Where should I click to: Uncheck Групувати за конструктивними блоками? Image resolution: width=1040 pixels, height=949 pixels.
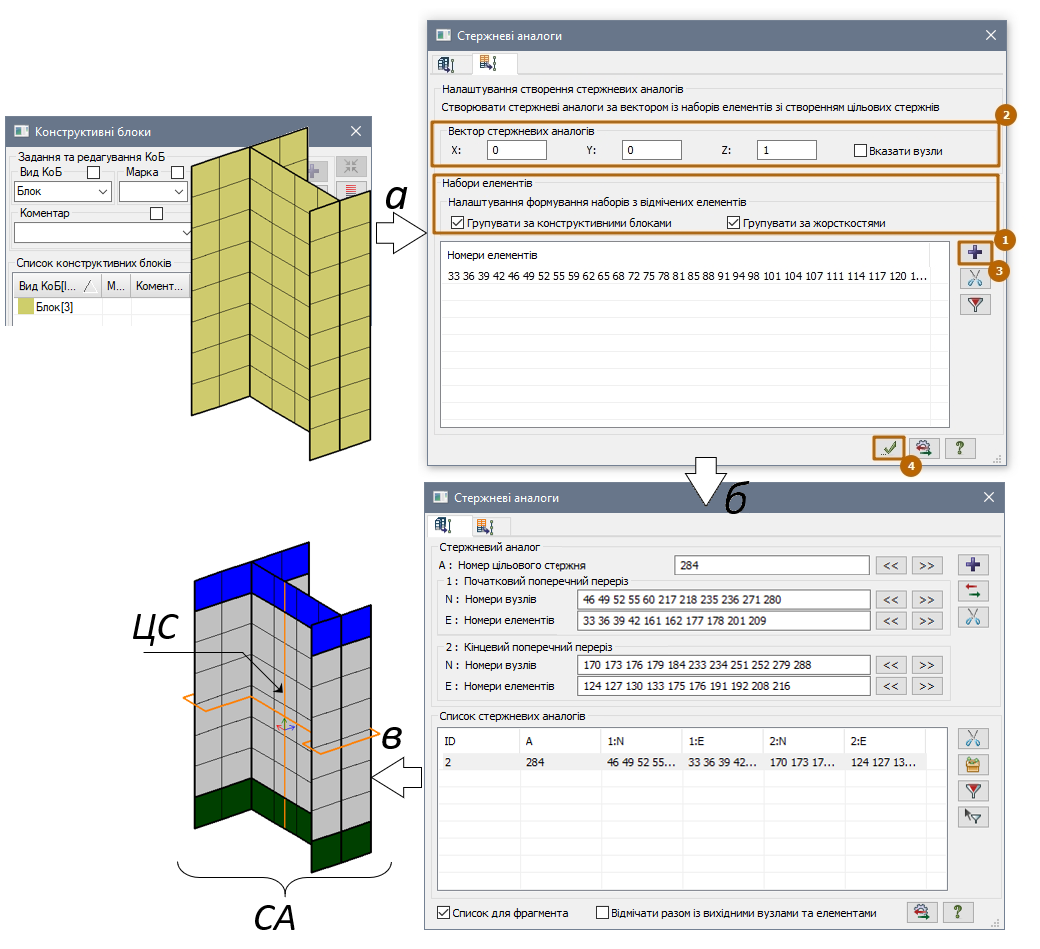pos(458,223)
